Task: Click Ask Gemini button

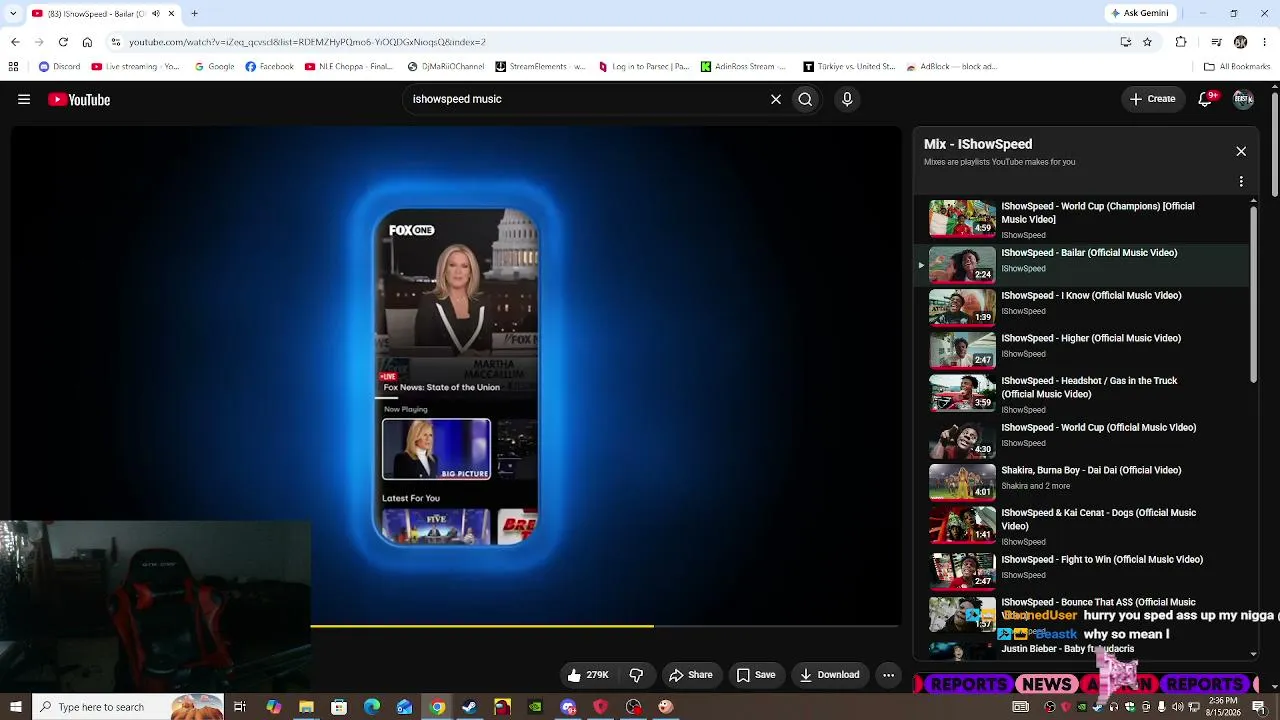Action: 1140,13
